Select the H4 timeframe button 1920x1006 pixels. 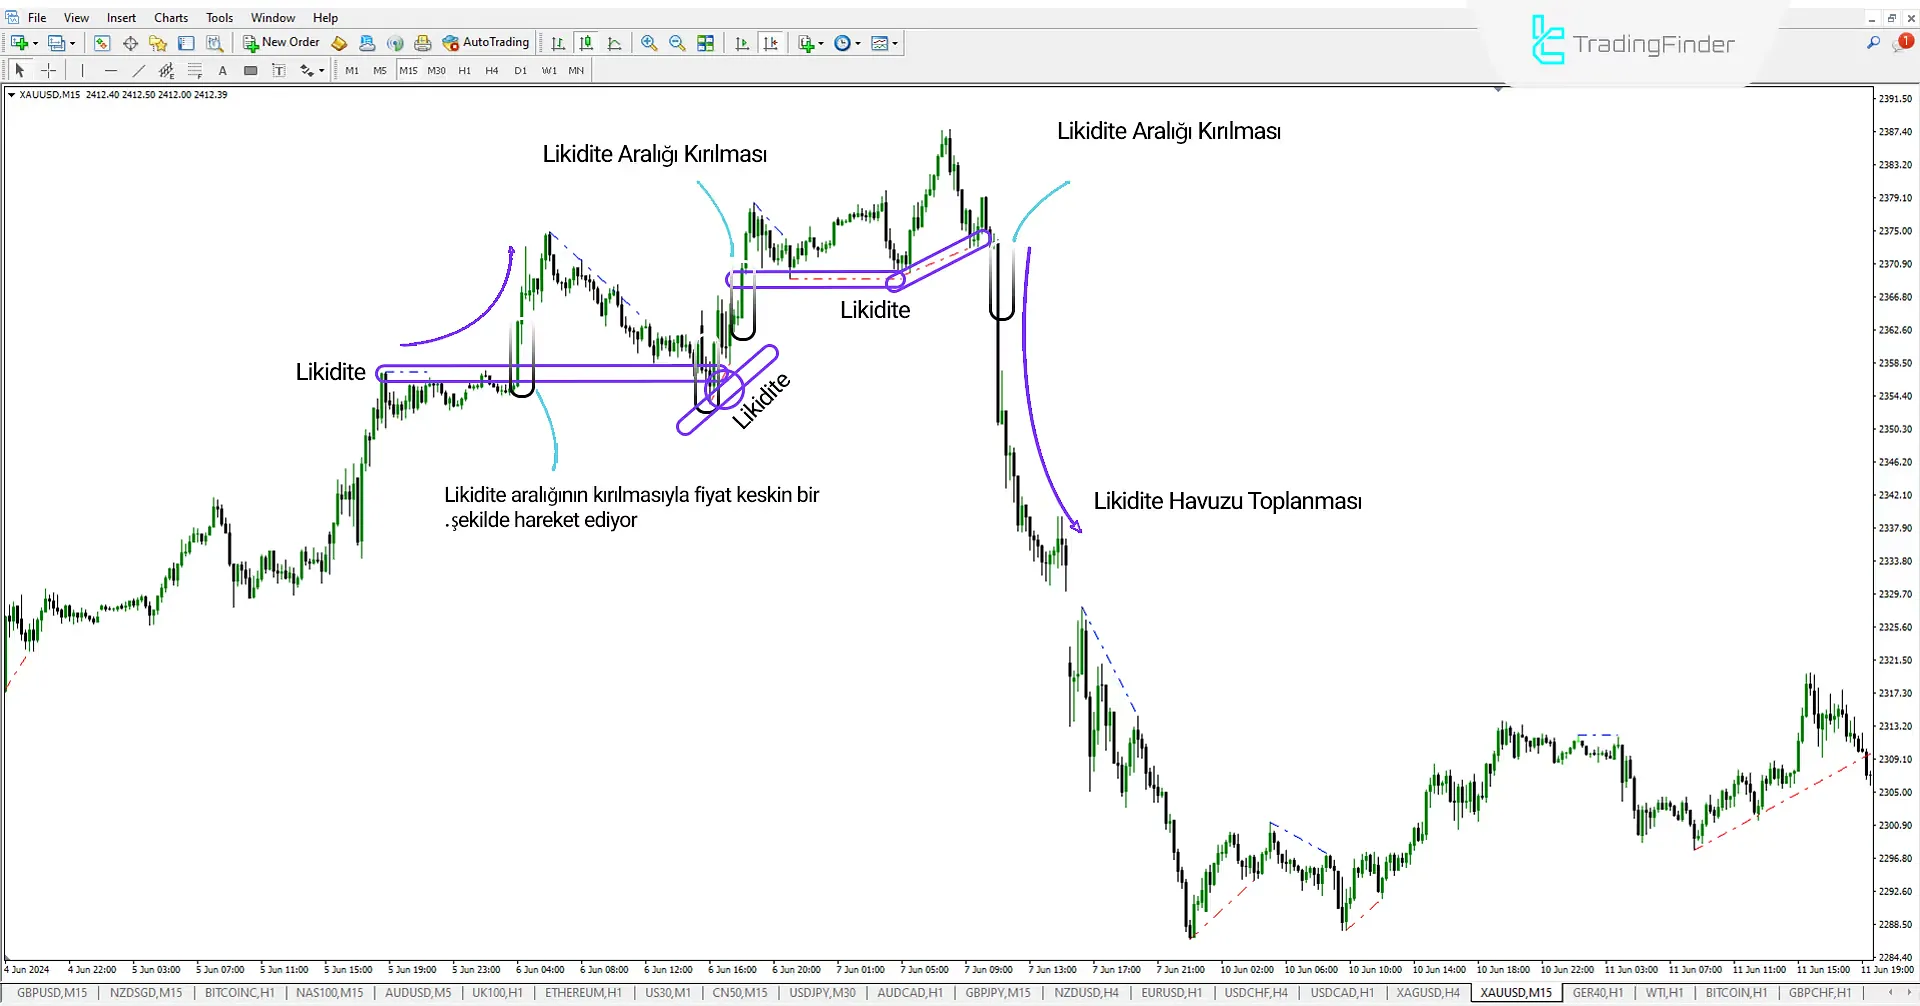click(x=491, y=70)
